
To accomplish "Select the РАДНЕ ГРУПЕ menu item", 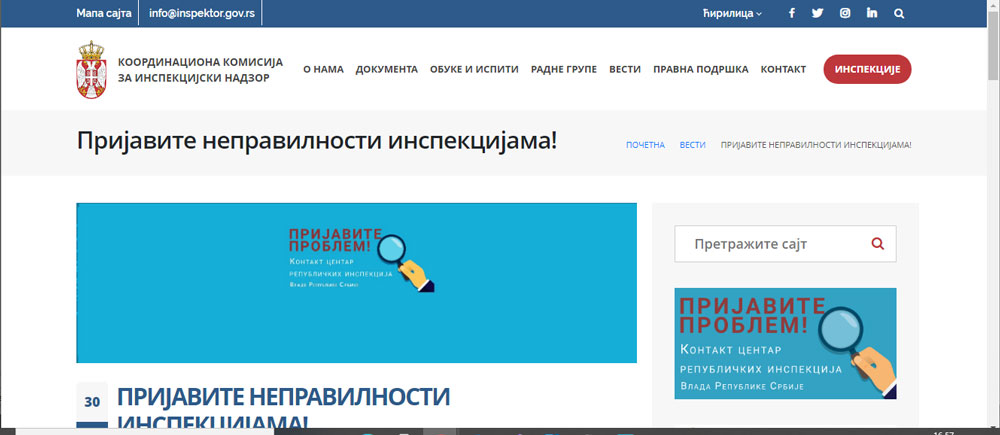I will (564, 70).
